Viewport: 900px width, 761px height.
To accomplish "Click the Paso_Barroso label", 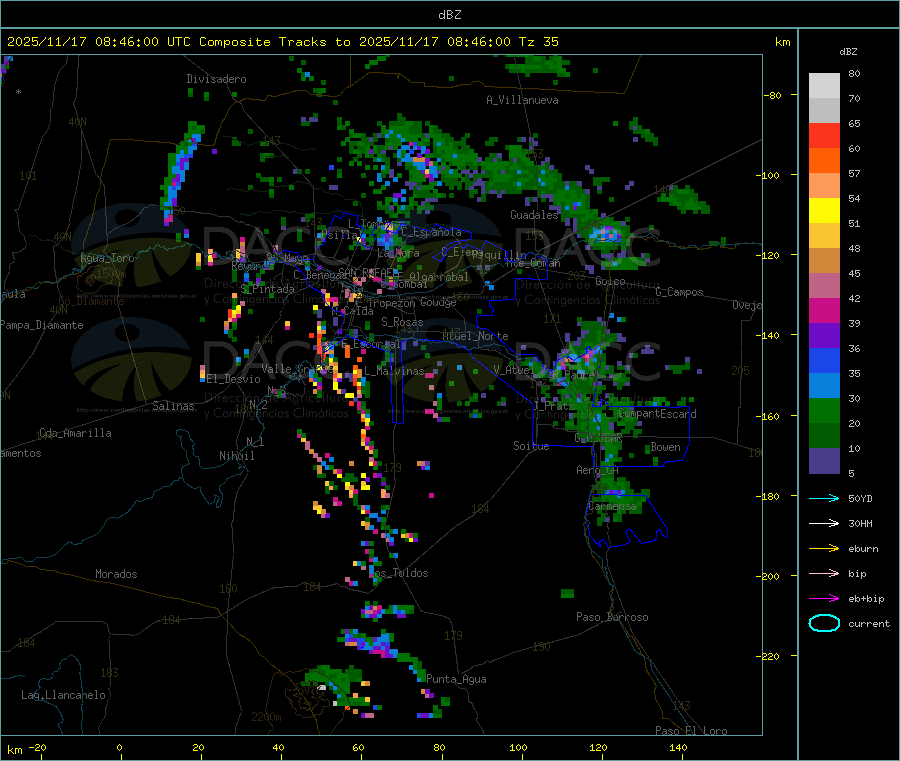I will (612, 618).
